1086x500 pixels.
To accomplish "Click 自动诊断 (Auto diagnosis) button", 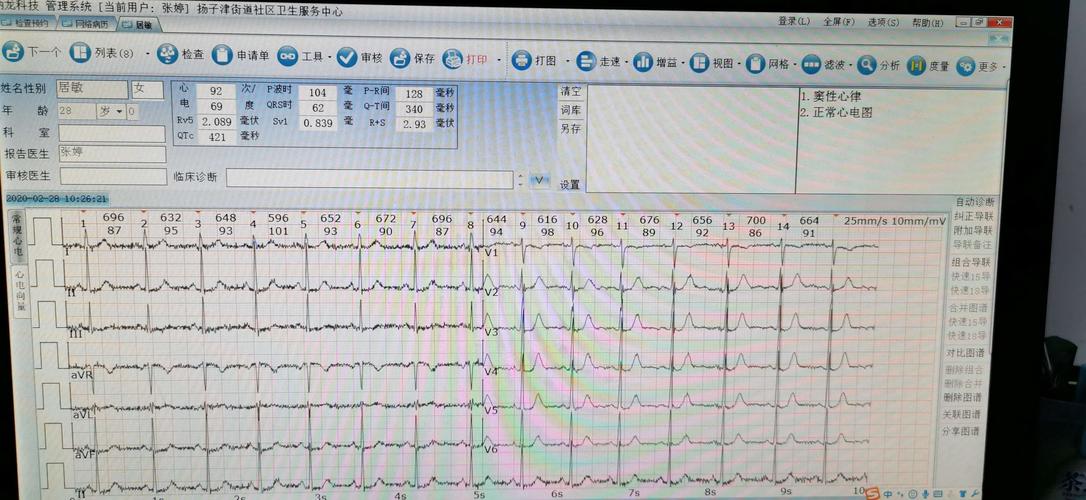I will [x=975, y=202].
